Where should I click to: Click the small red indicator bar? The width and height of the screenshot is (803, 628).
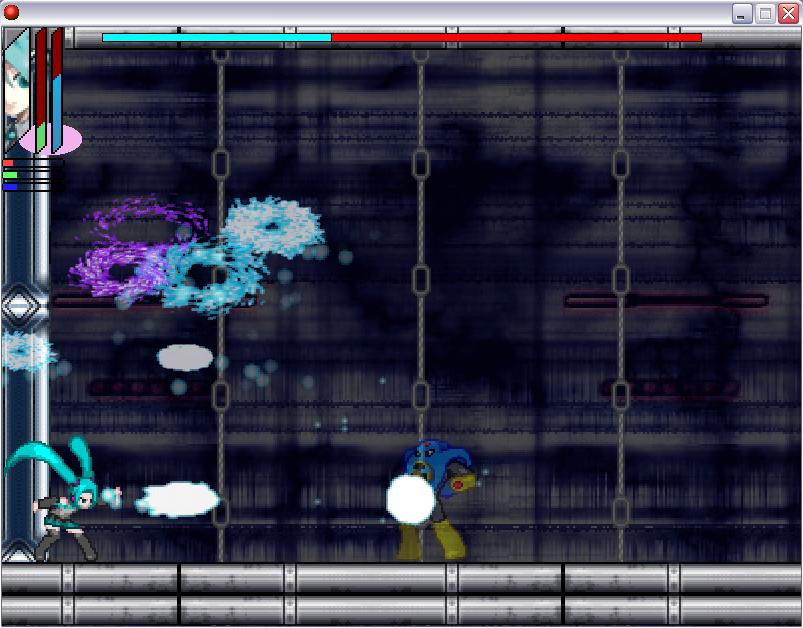(x=8, y=163)
